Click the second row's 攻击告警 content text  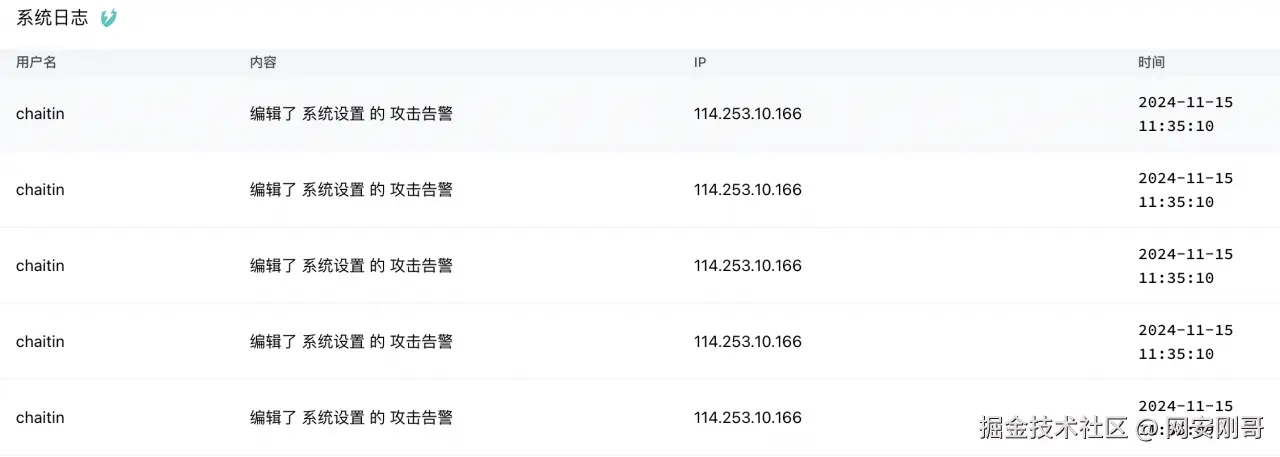click(421, 190)
